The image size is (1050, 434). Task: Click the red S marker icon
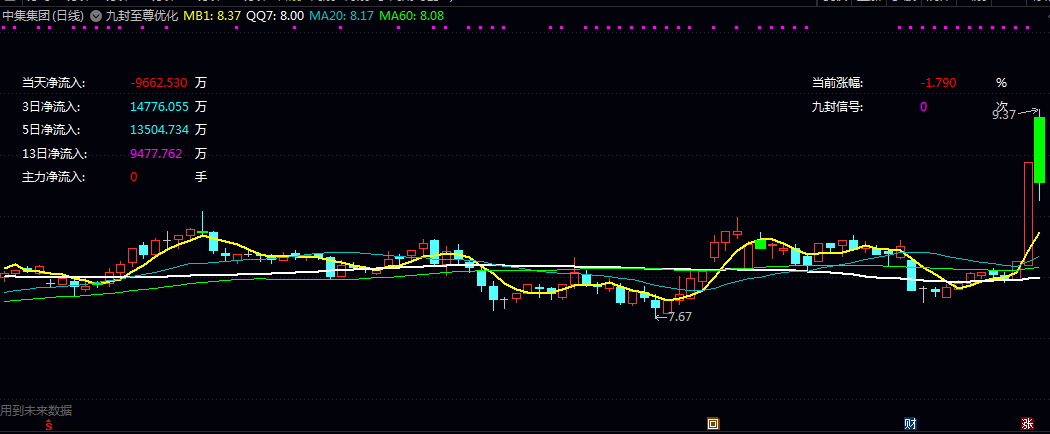48,423
